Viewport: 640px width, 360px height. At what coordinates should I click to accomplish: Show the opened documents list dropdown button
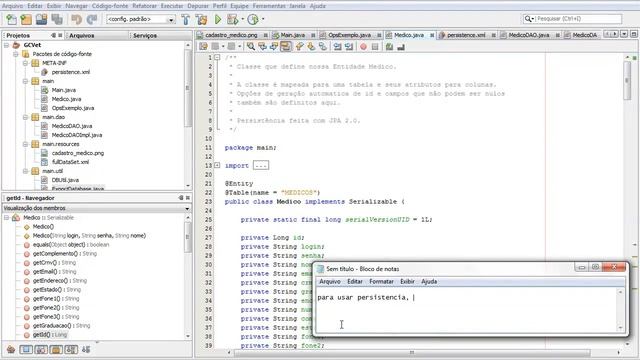pyautogui.click(x=624, y=34)
